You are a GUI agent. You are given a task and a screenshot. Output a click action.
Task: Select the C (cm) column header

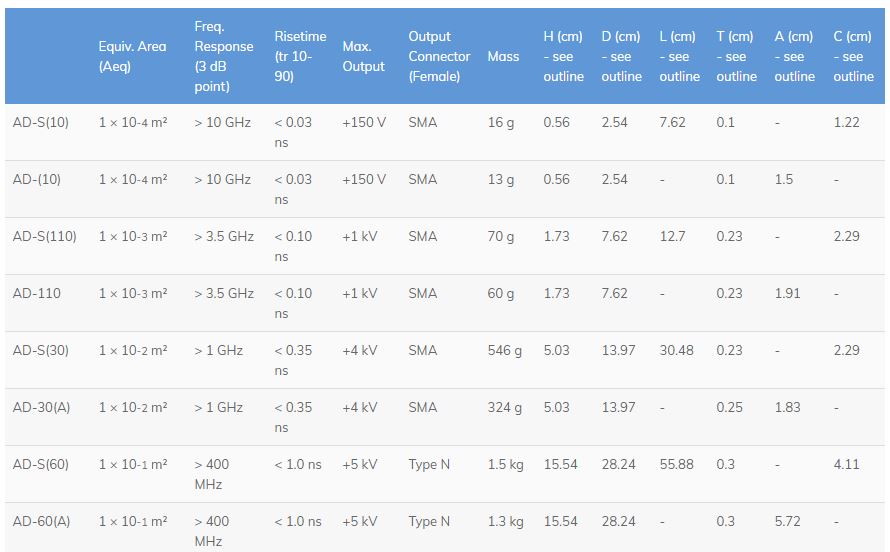pos(853,56)
